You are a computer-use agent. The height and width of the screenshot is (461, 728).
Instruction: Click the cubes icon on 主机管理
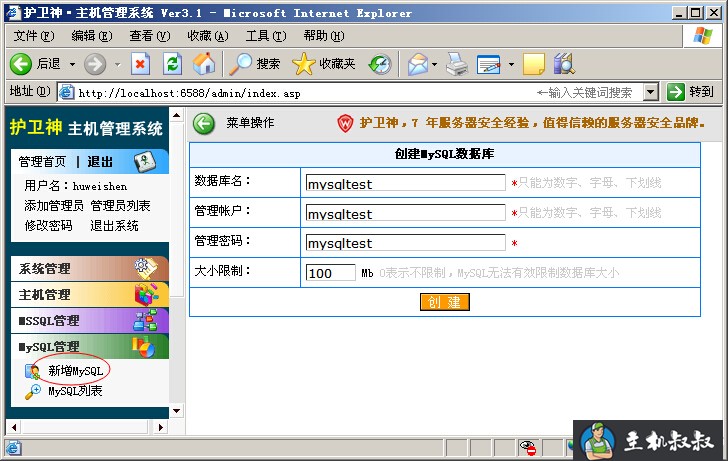(x=146, y=294)
